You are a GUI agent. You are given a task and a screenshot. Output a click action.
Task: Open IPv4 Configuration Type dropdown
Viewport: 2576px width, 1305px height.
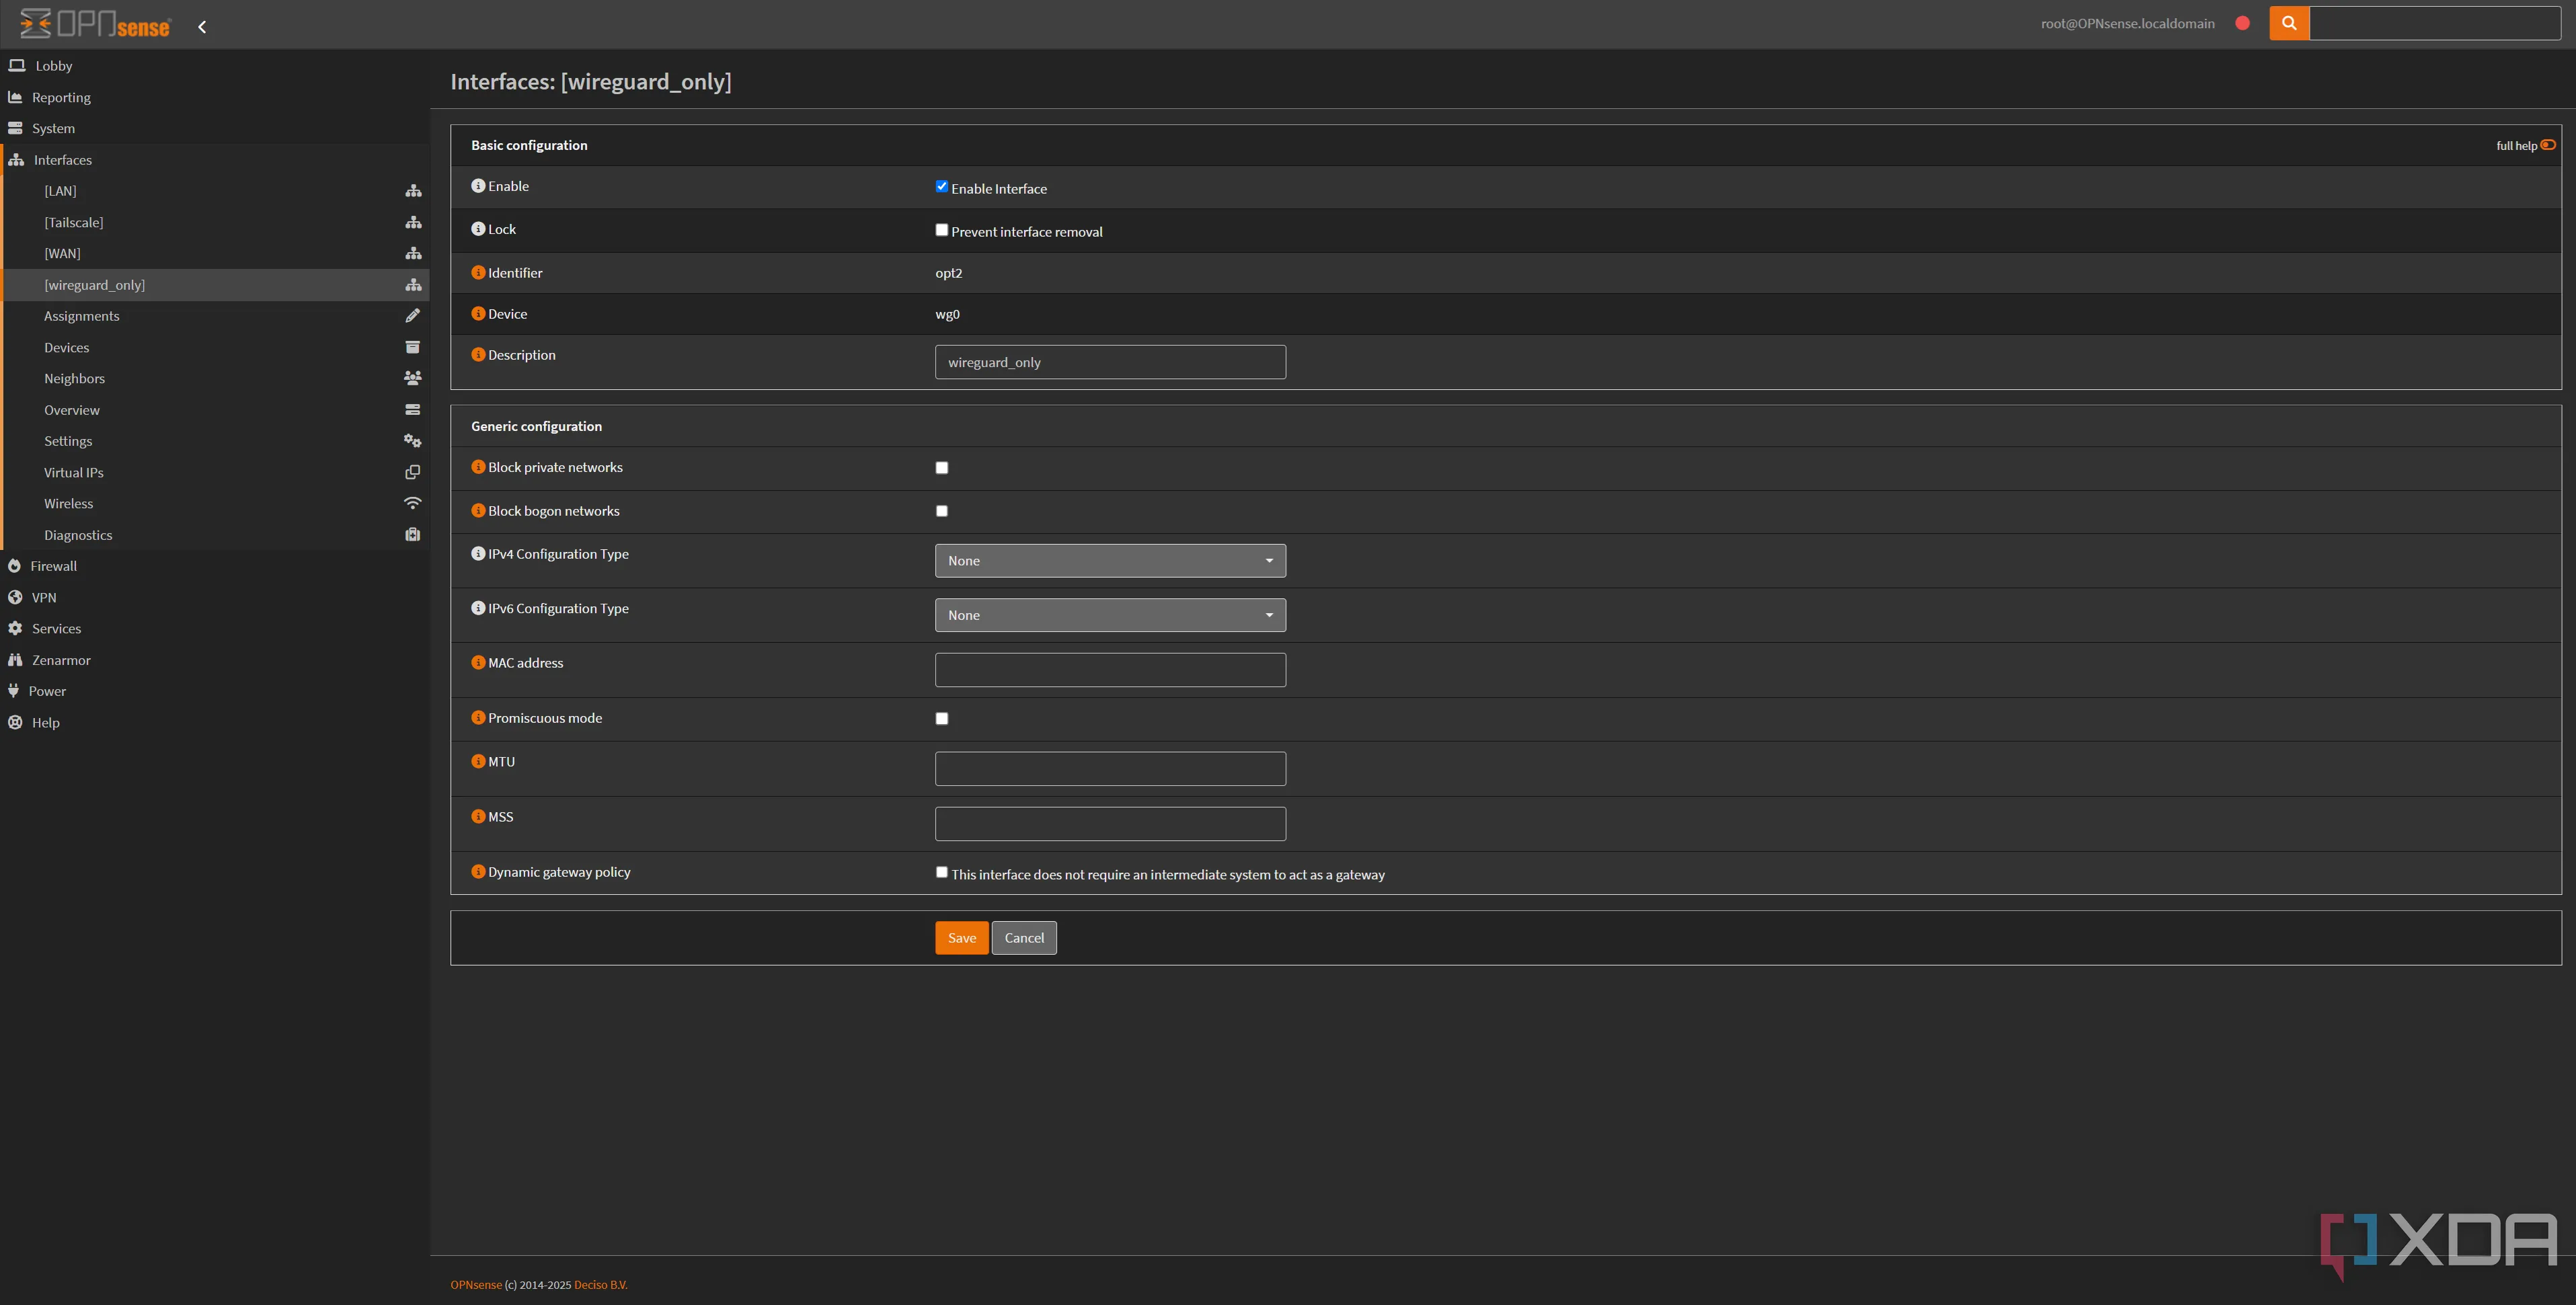pyautogui.click(x=1109, y=561)
